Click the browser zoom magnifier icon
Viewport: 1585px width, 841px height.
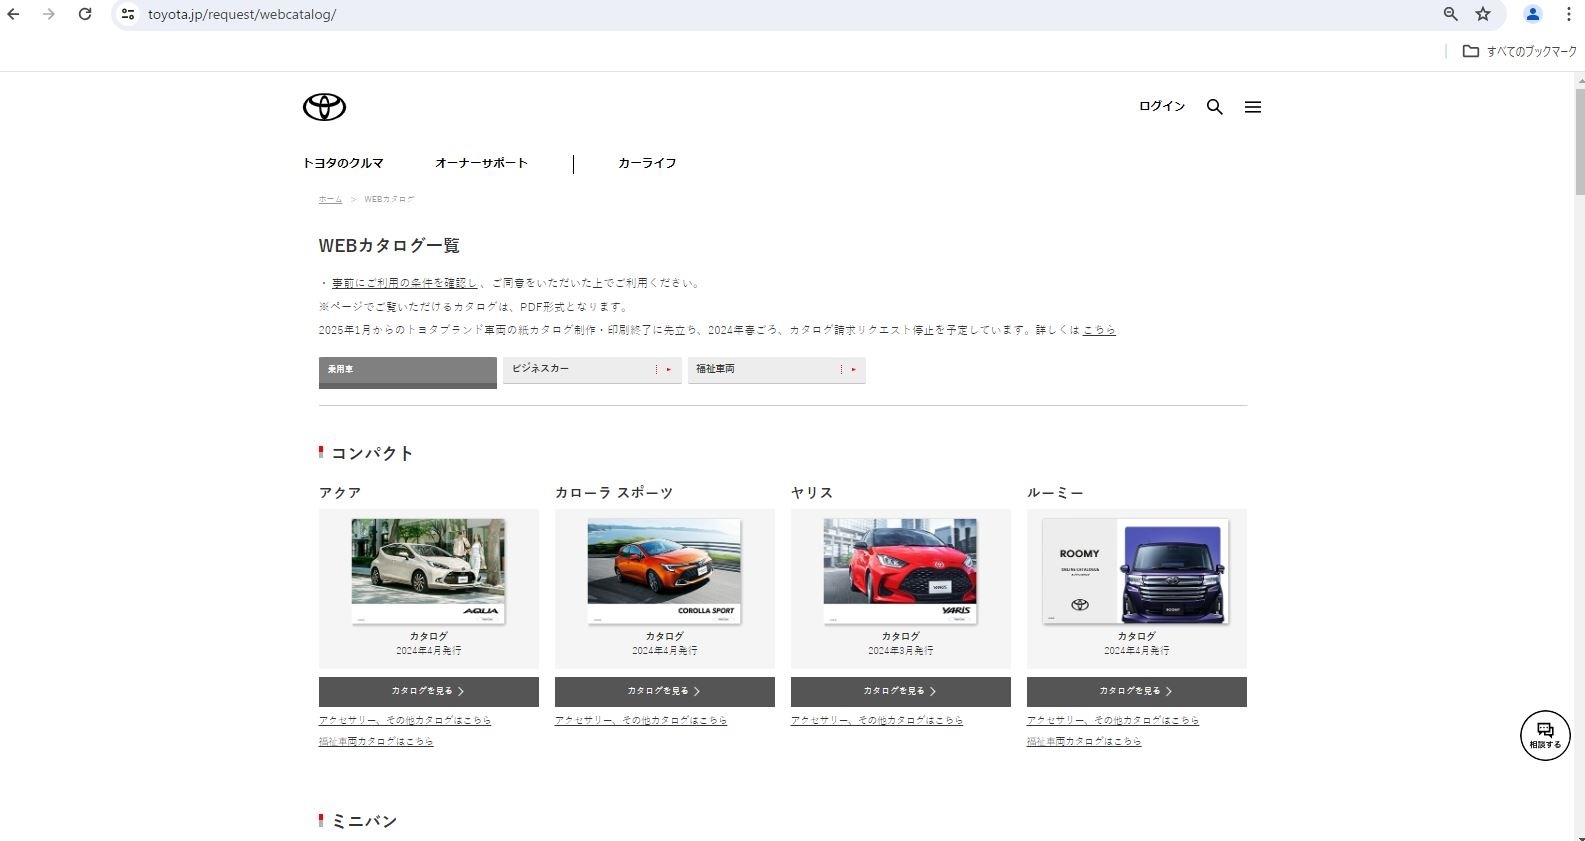(x=1450, y=14)
